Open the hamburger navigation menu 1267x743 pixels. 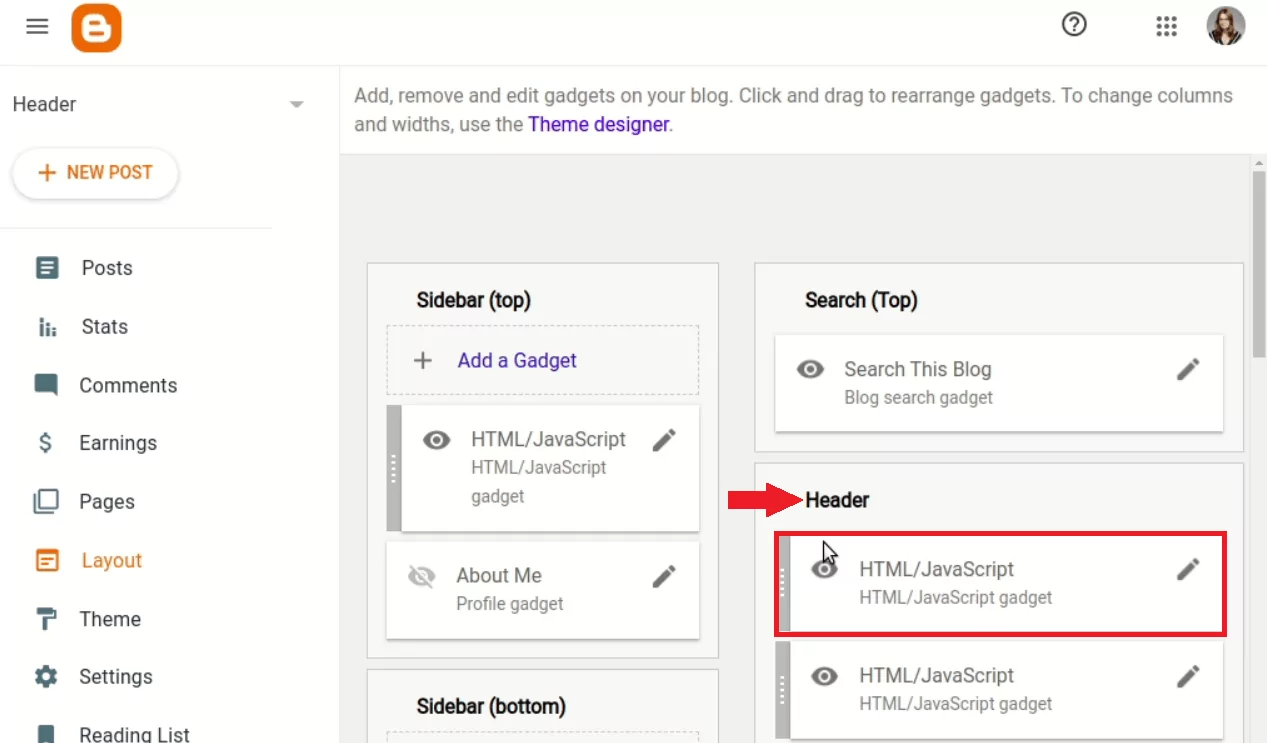(x=37, y=26)
